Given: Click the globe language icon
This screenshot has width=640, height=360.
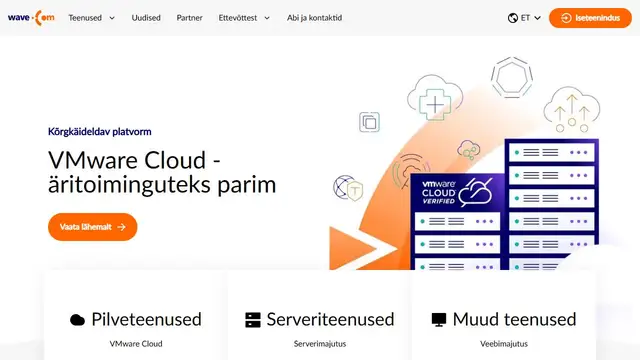Looking at the screenshot, I should click(x=513, y=18).
